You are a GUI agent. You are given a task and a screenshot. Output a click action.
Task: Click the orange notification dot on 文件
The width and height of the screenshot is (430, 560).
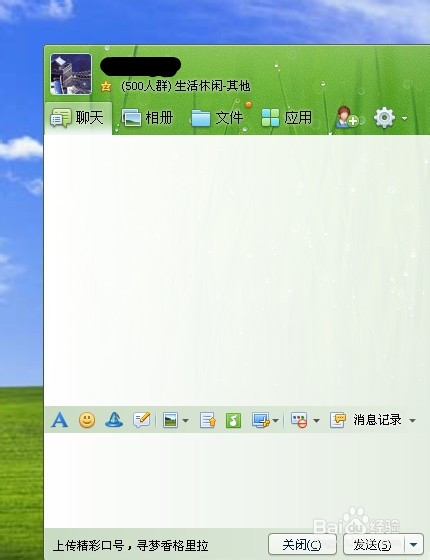click(x=248, y=104)
